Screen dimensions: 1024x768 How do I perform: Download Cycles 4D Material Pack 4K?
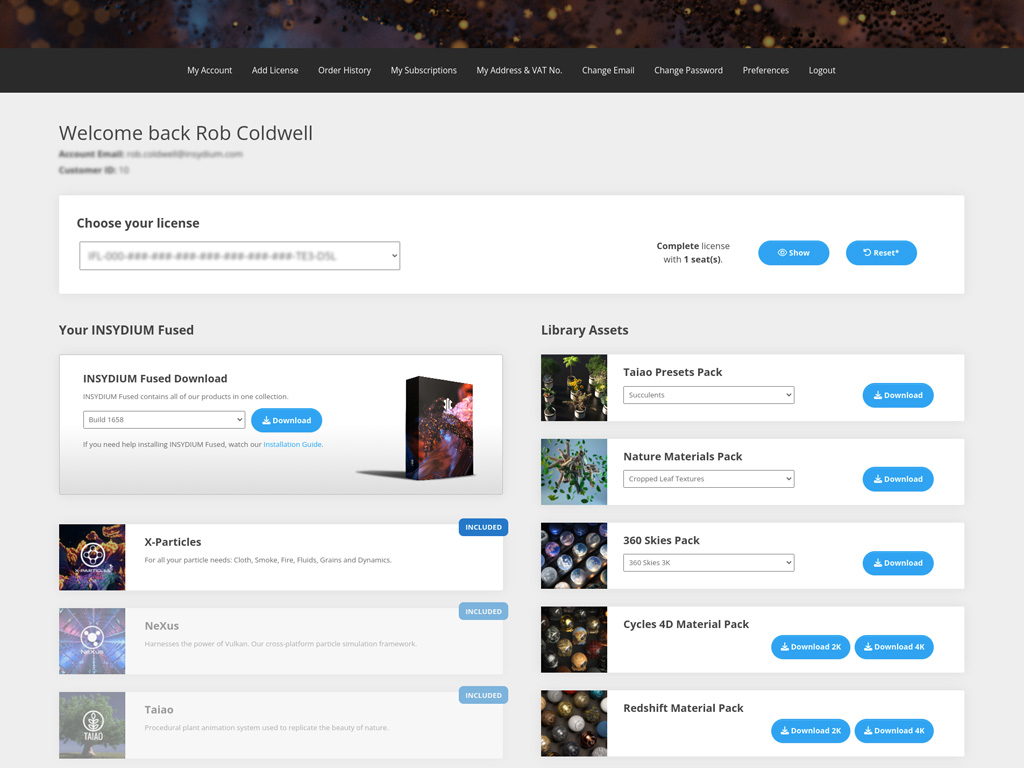[x=893, y=647]
